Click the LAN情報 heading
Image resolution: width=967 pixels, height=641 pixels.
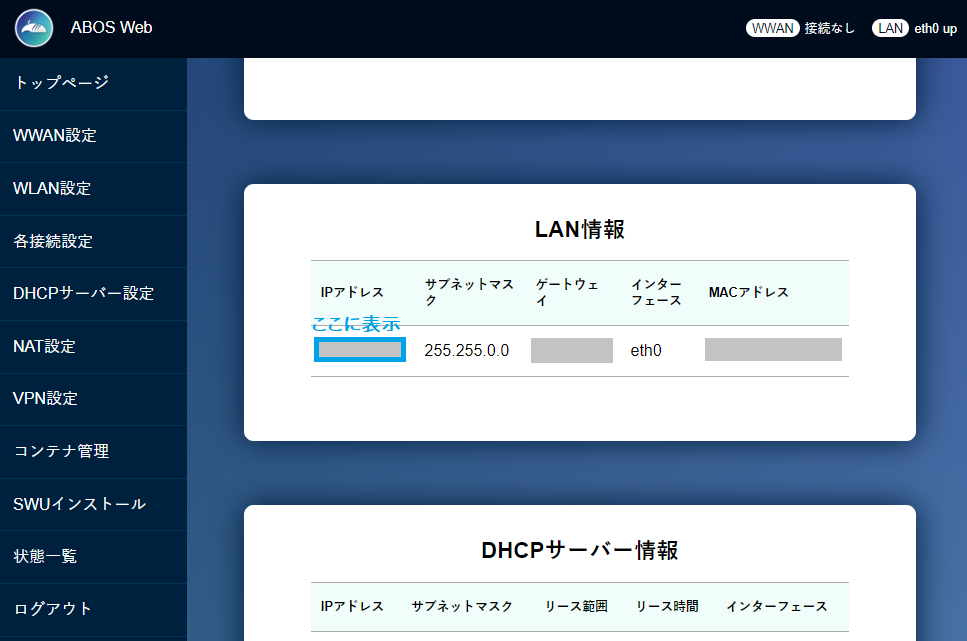point(580,230)
